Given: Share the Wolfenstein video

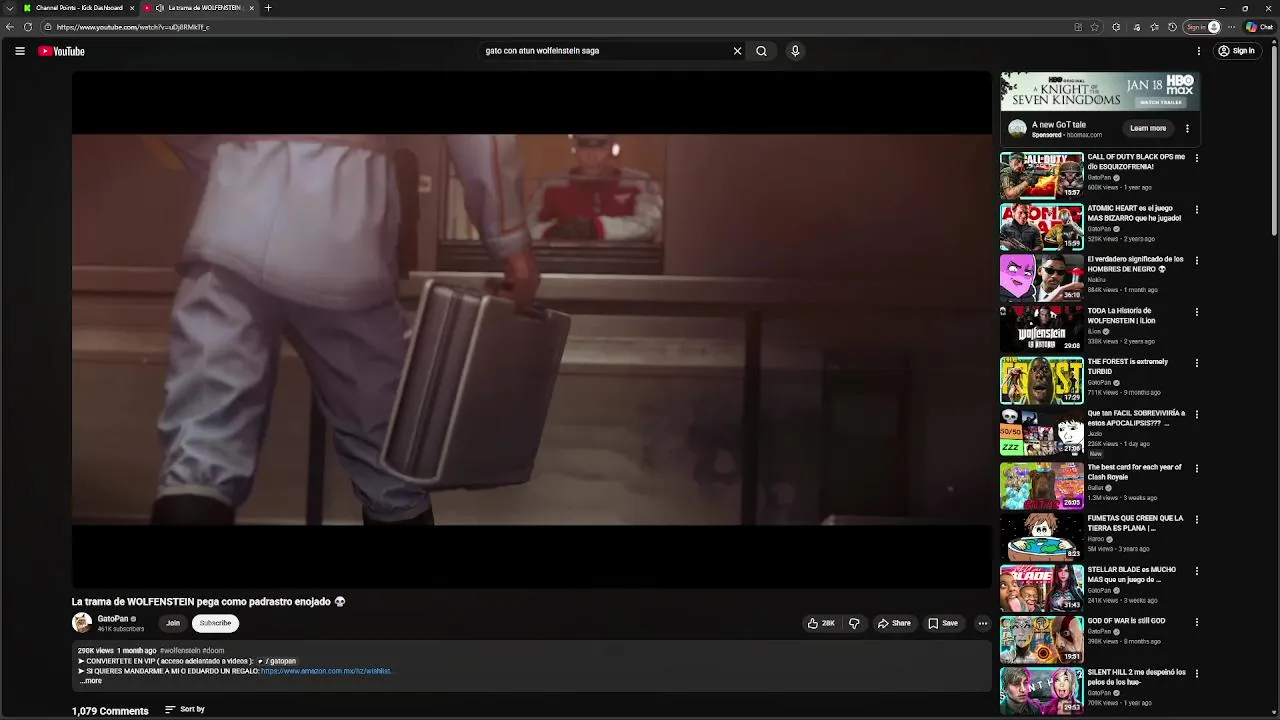Looking at the screenshot, I should coord(894,623).
